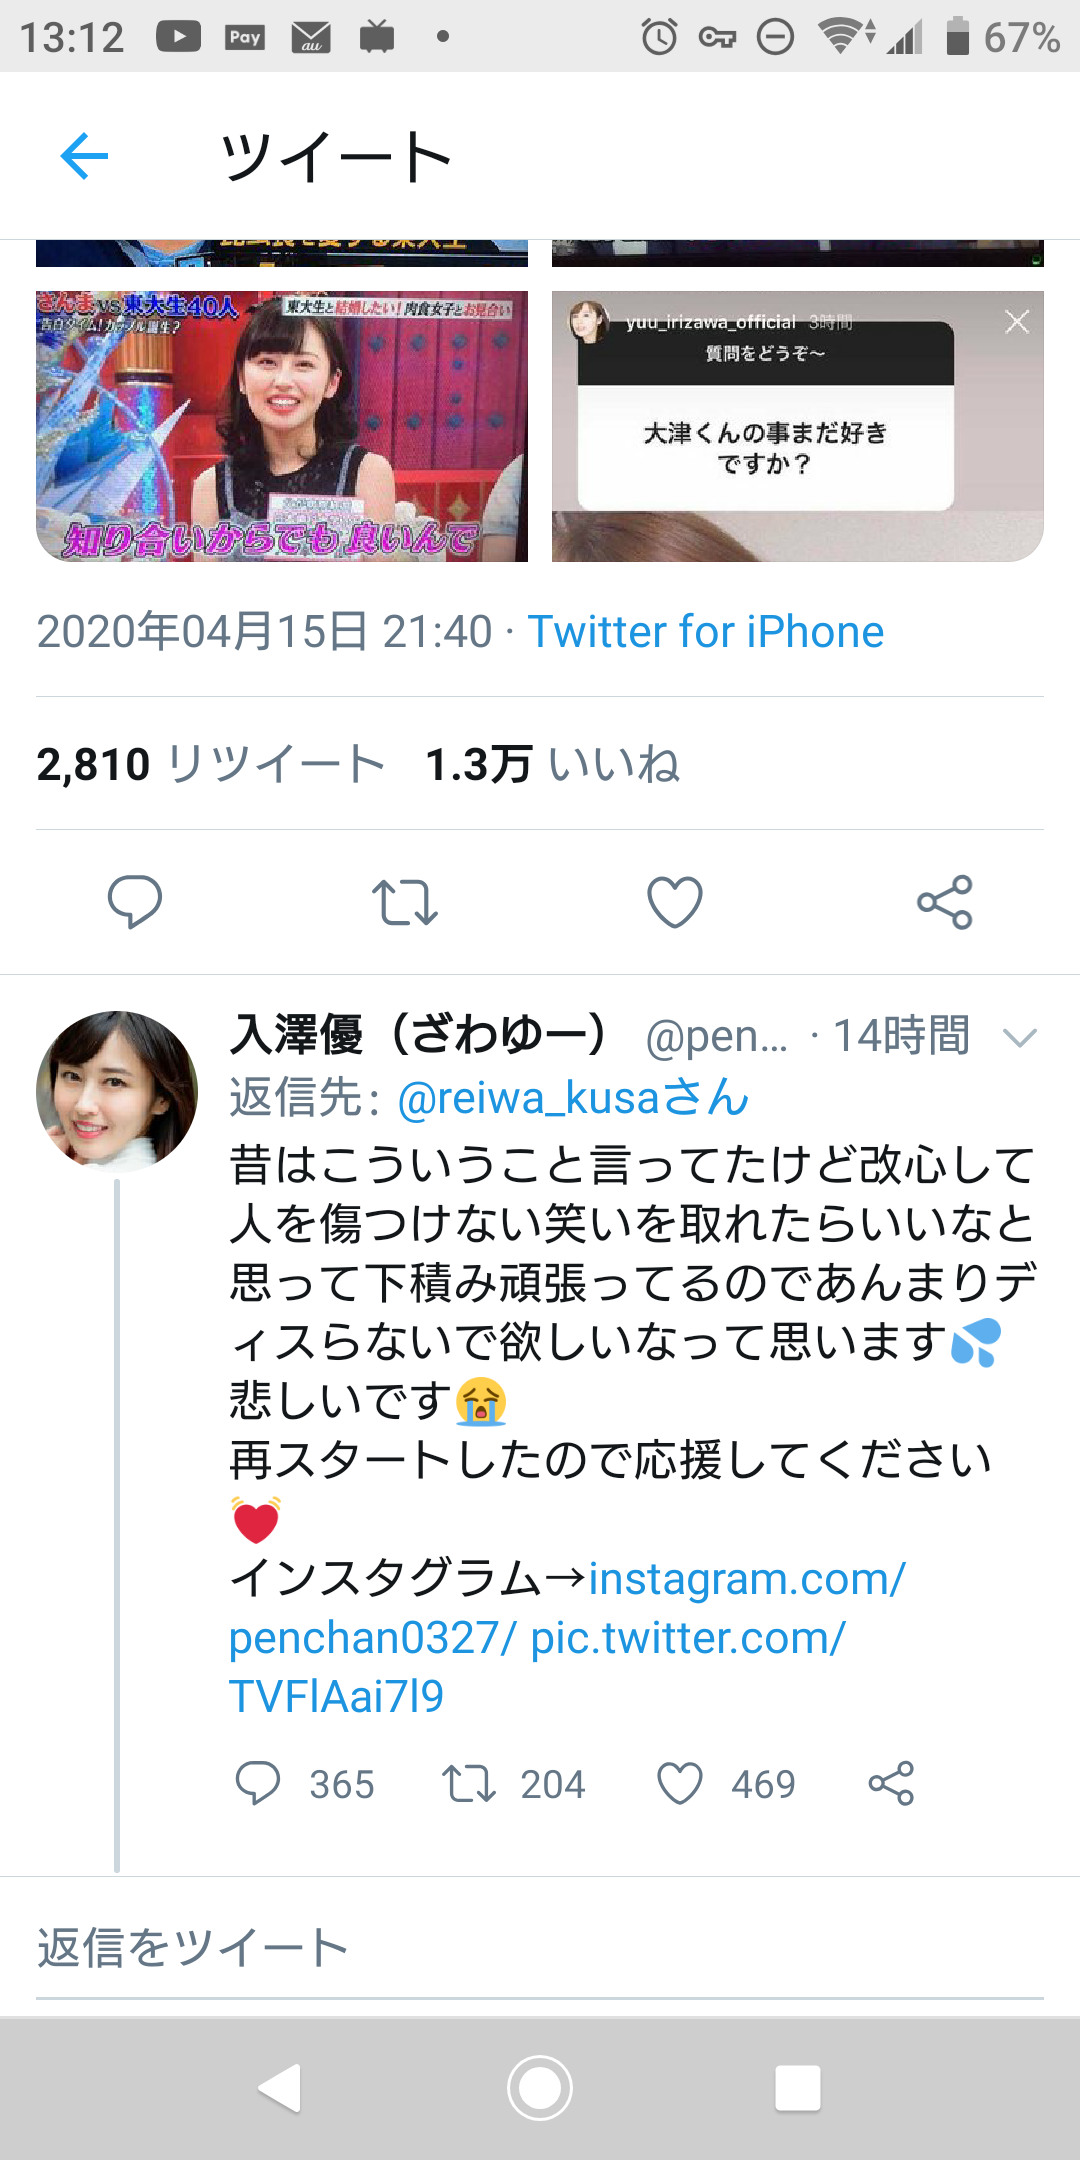1080x2160 pixels.
Task: Retweet the main tweet
Action: click(405, 902)
